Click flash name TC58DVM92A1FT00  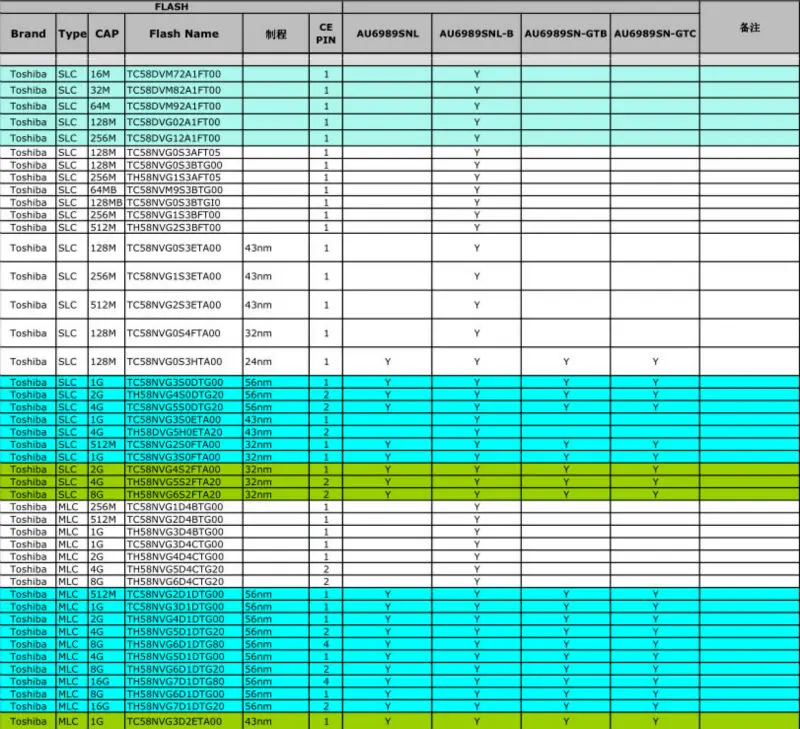pos(174,106)
